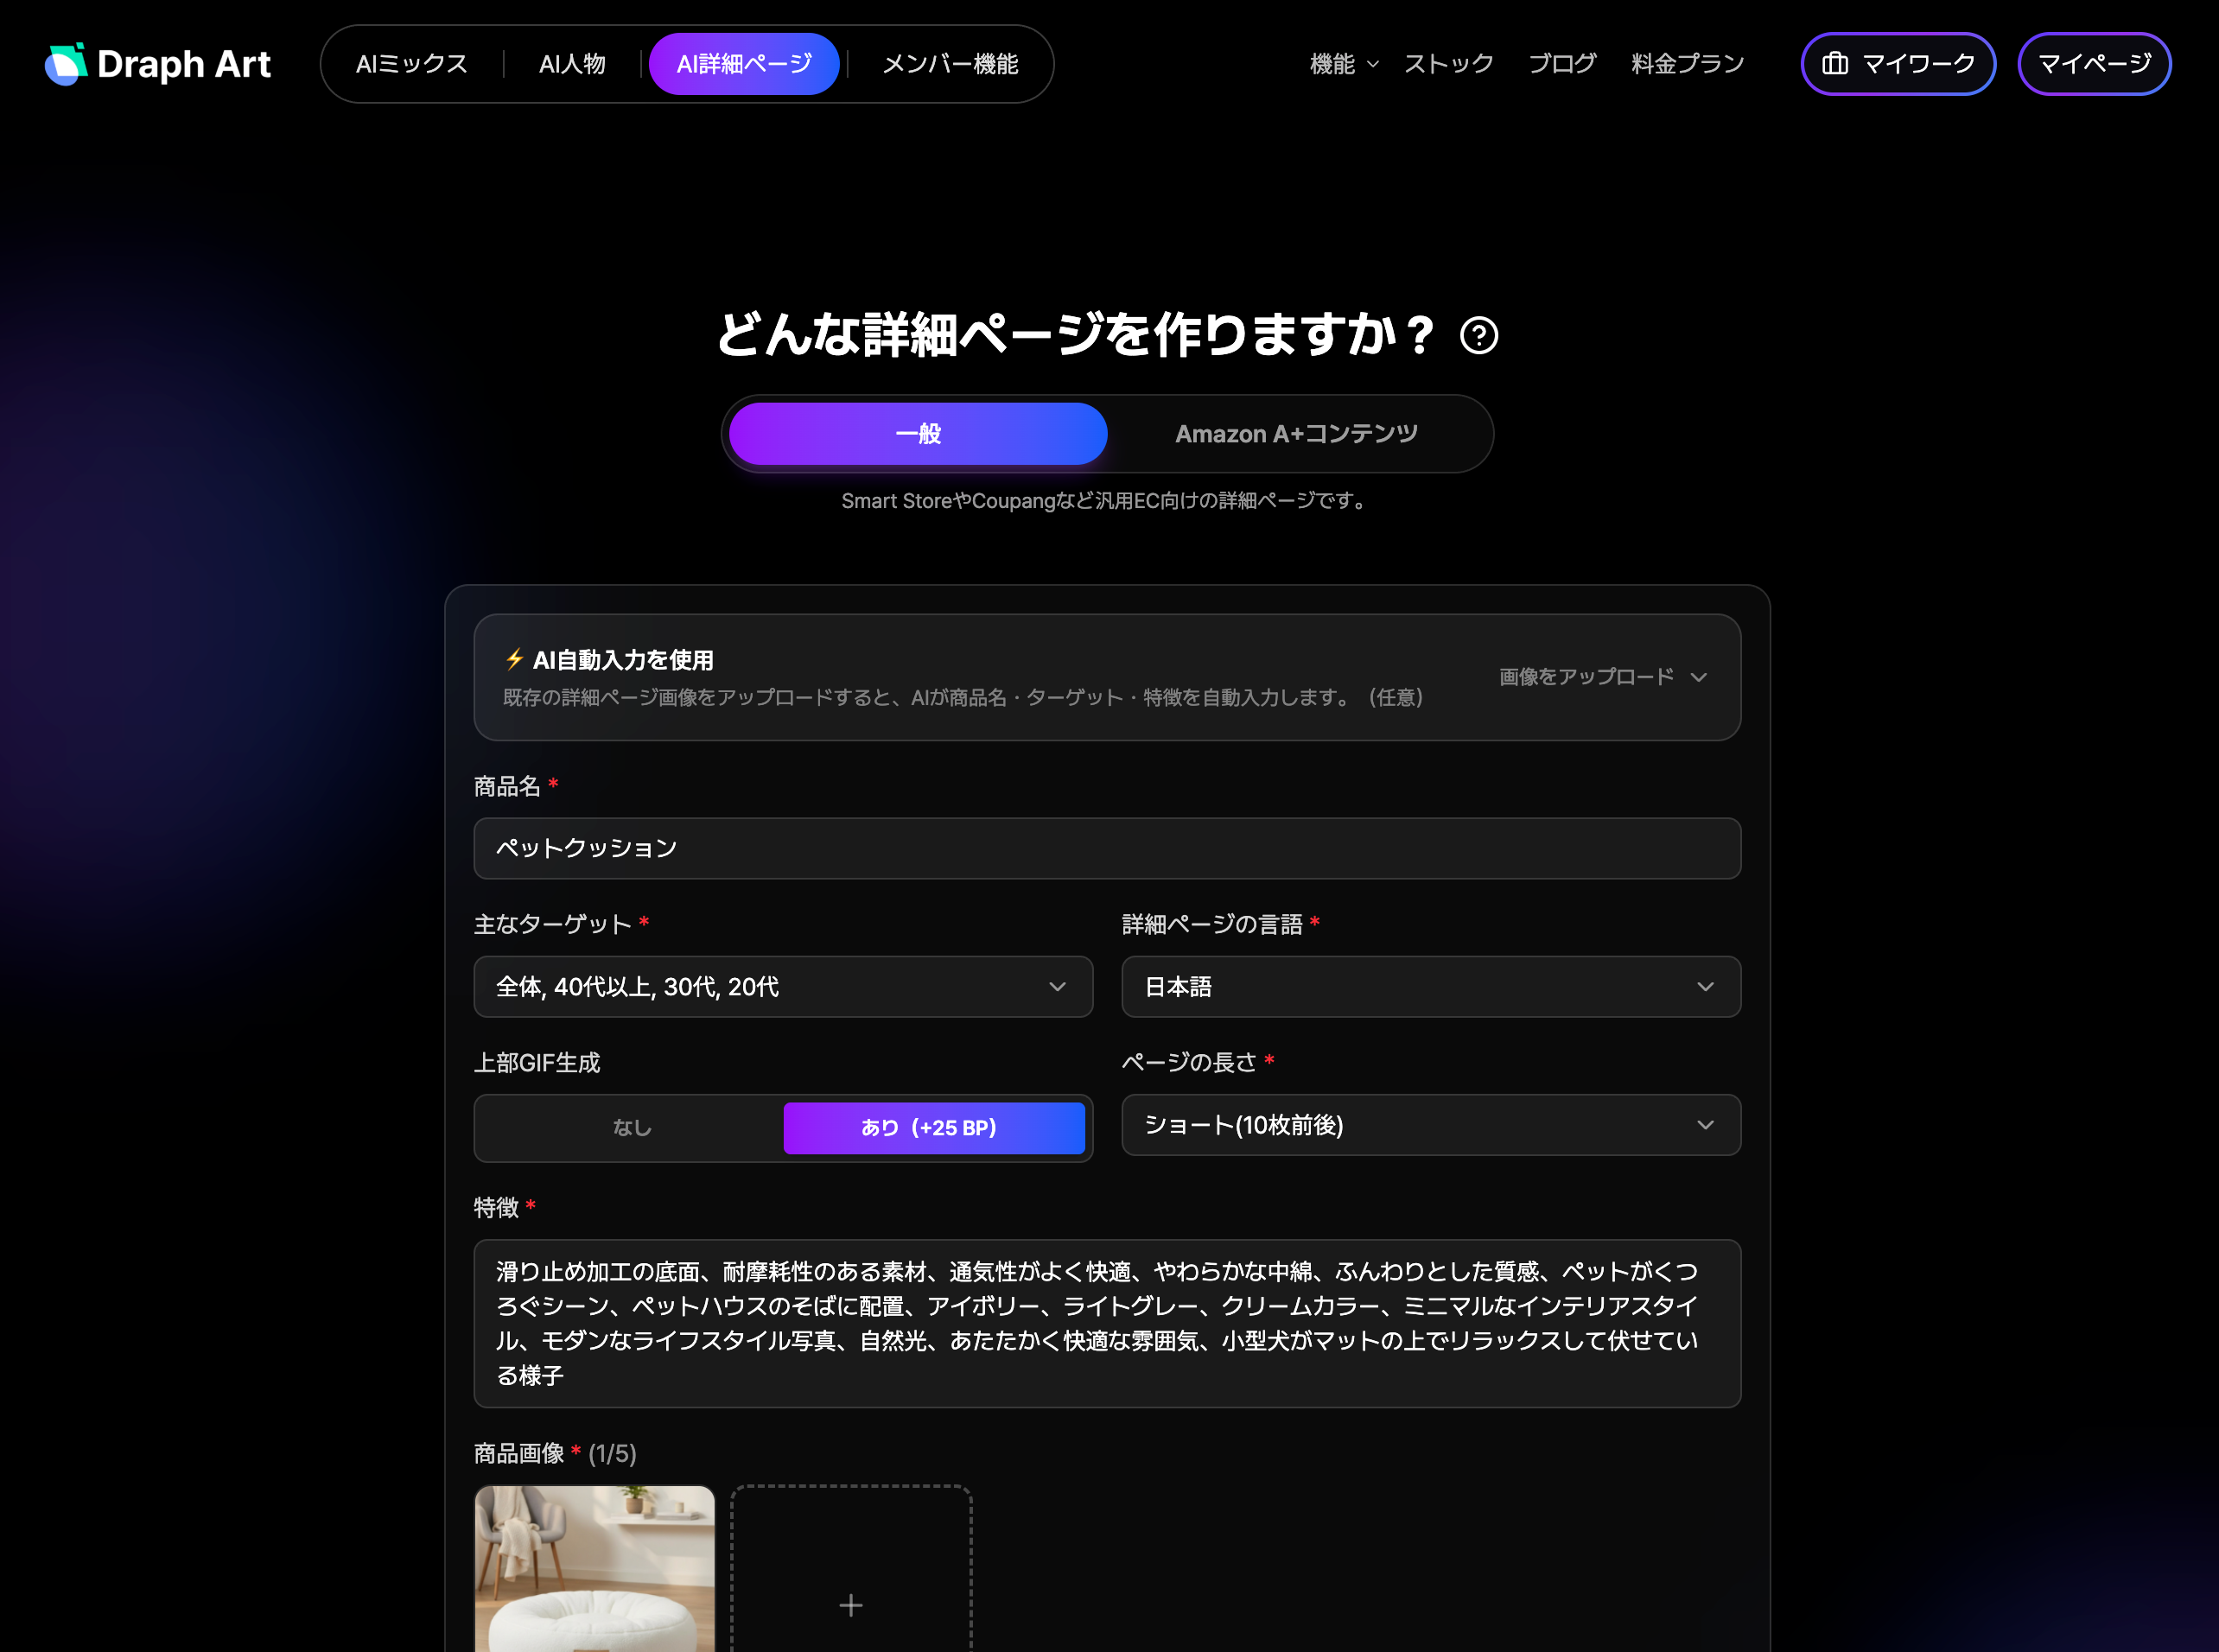Open the 主なターゲット dropdown

(783, 987)
